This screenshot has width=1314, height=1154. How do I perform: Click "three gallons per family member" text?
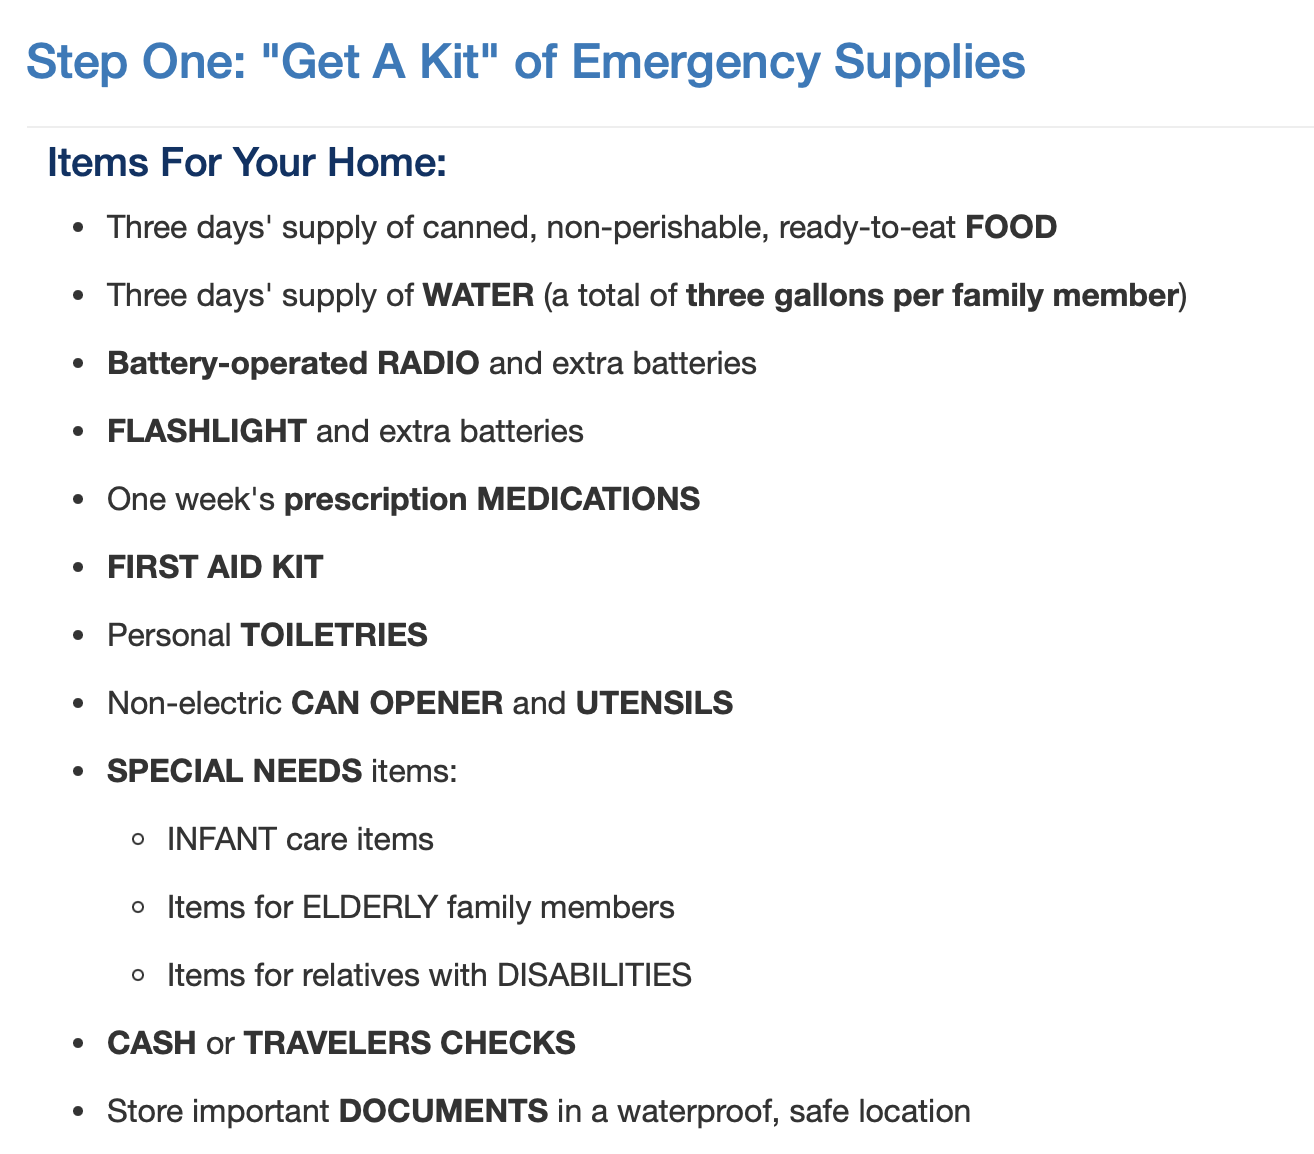[930, 296]
